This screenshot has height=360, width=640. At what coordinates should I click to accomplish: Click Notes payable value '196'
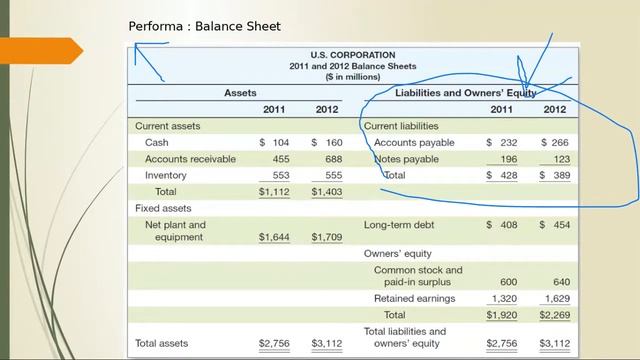point(509,159)
